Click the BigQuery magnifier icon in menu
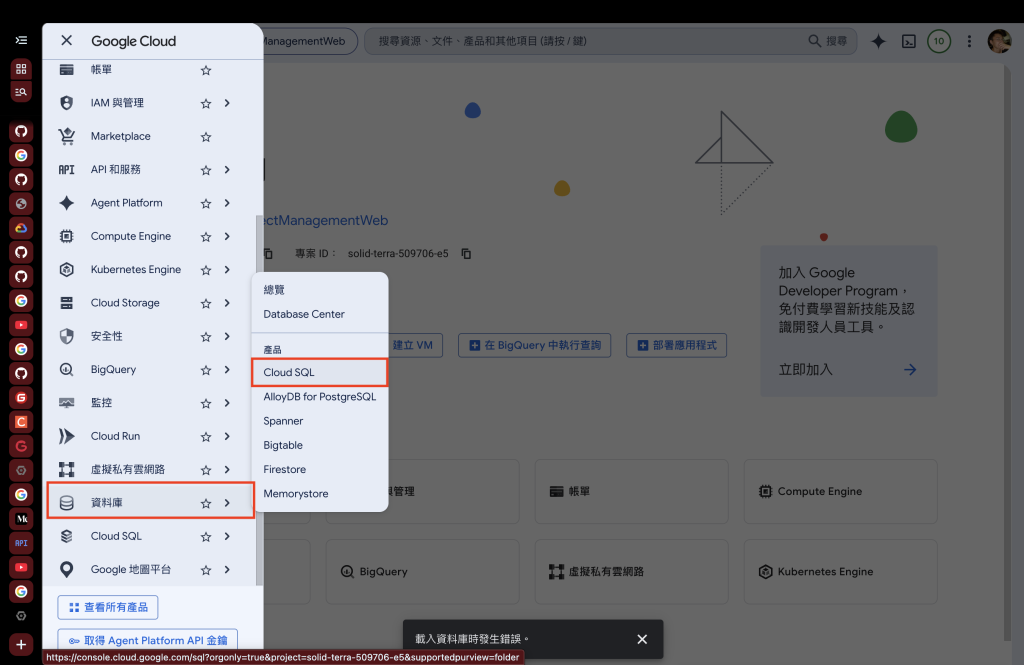The height and width of the screenshot is (665, 1024). click(67, 370)
